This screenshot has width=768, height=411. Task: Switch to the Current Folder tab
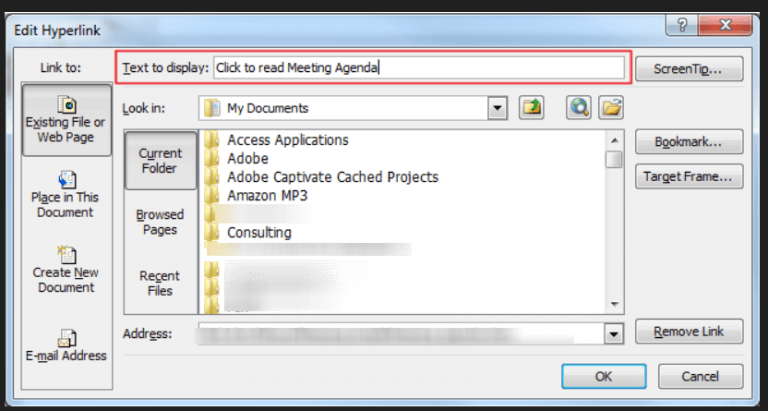160,161
